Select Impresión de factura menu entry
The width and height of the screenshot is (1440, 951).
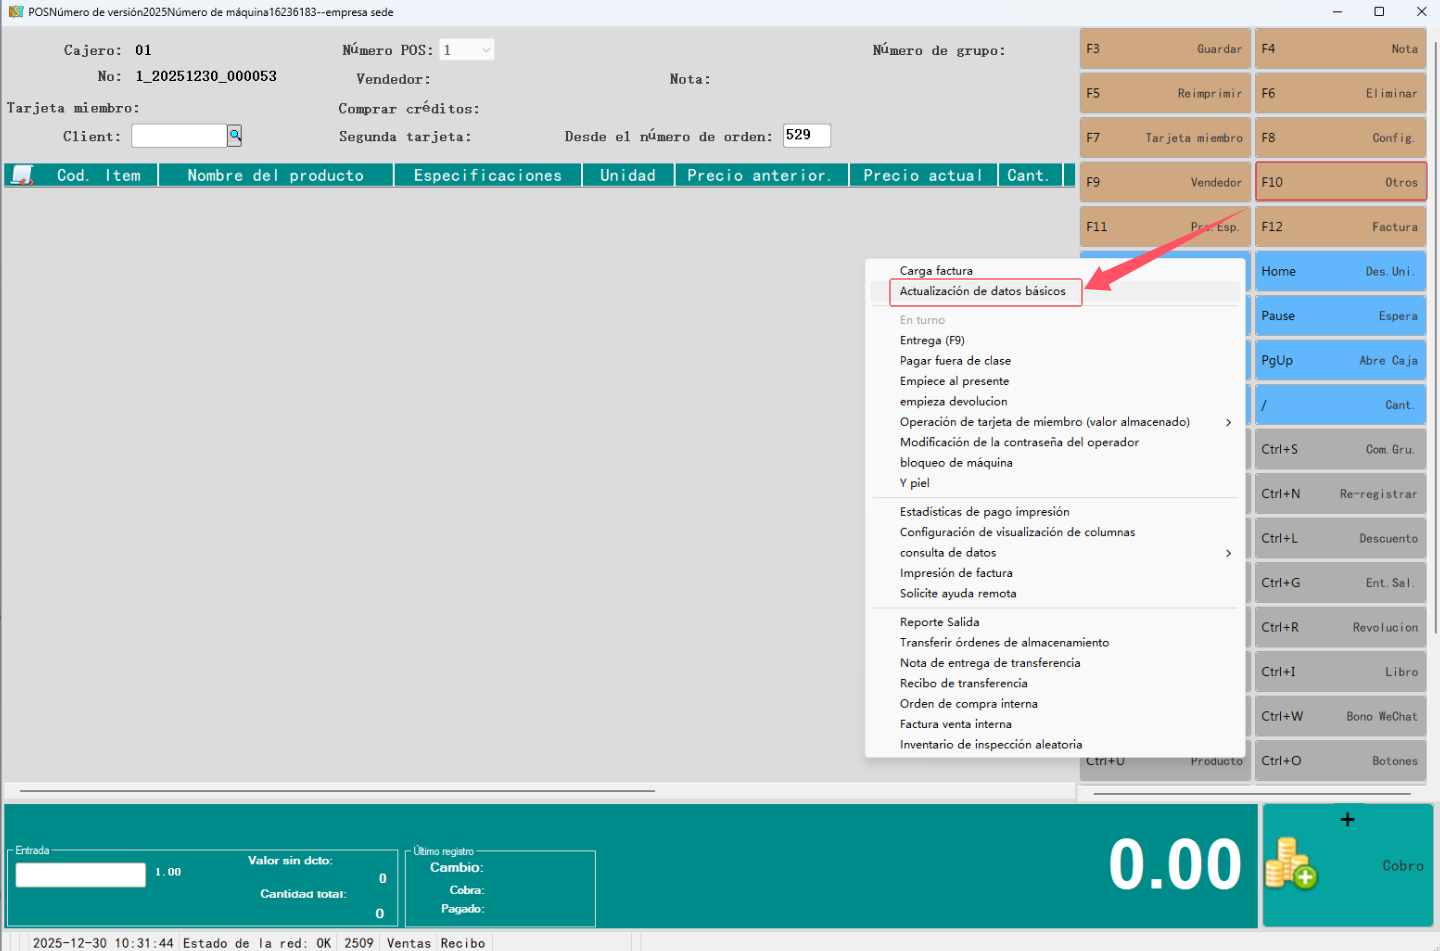click(956, 573)
